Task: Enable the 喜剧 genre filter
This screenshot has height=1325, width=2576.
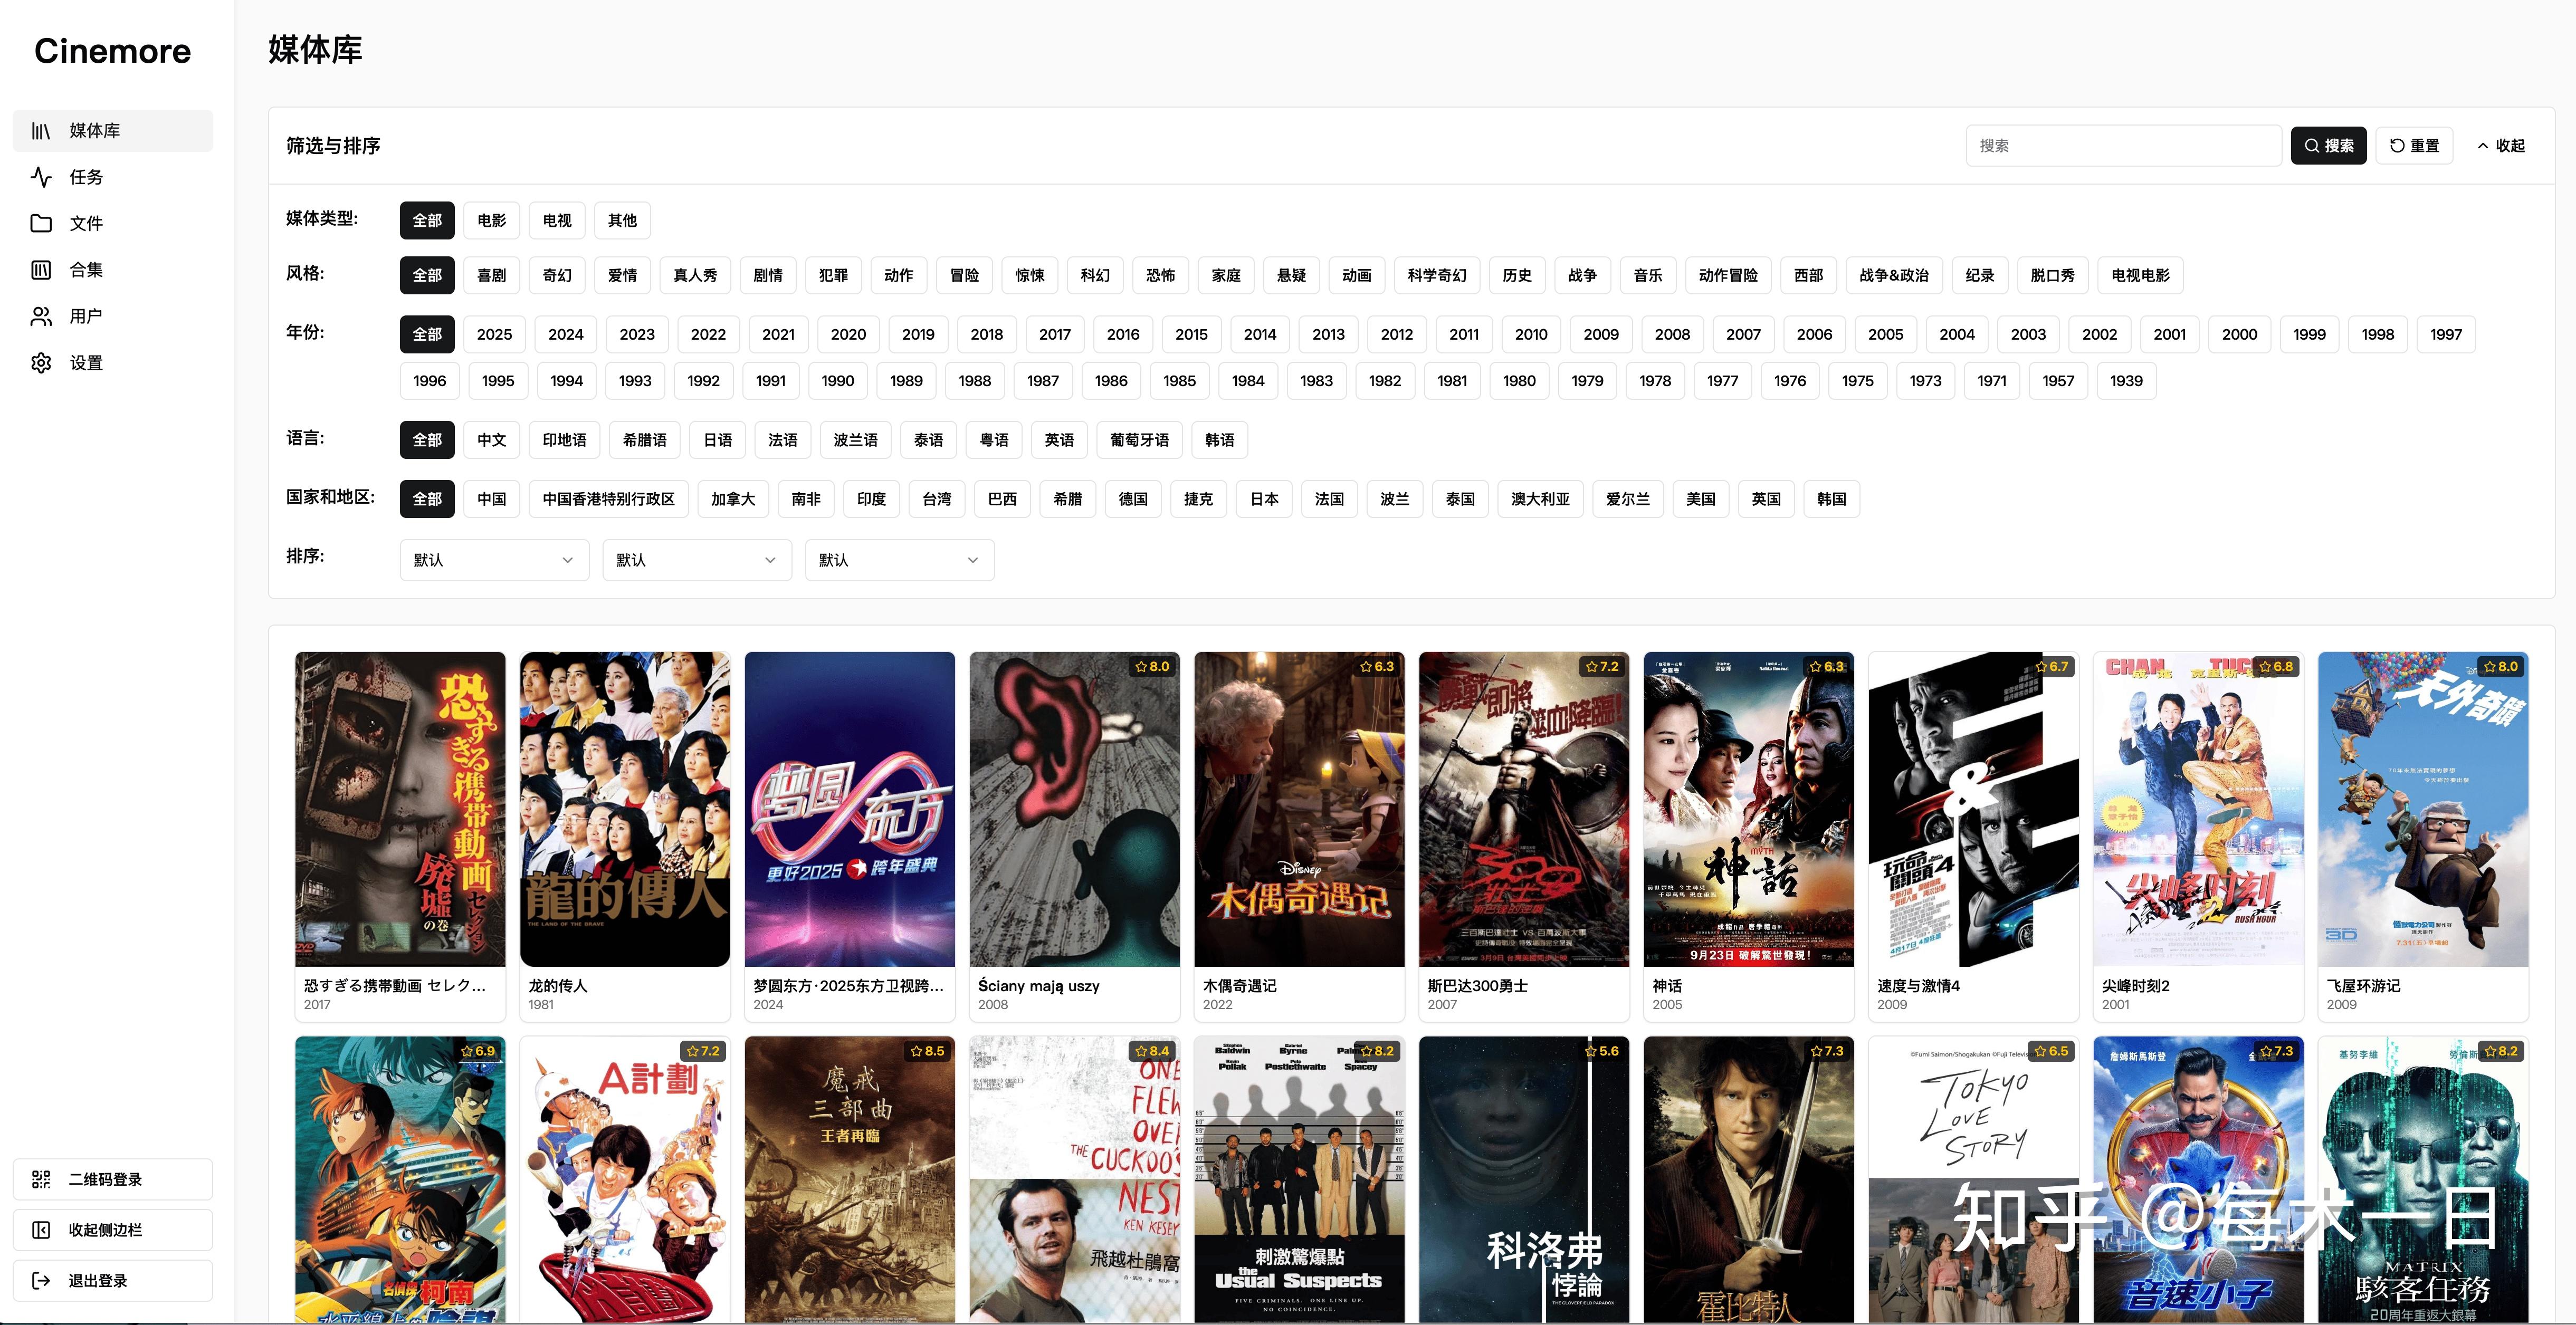Action: [x=491, y=275]
